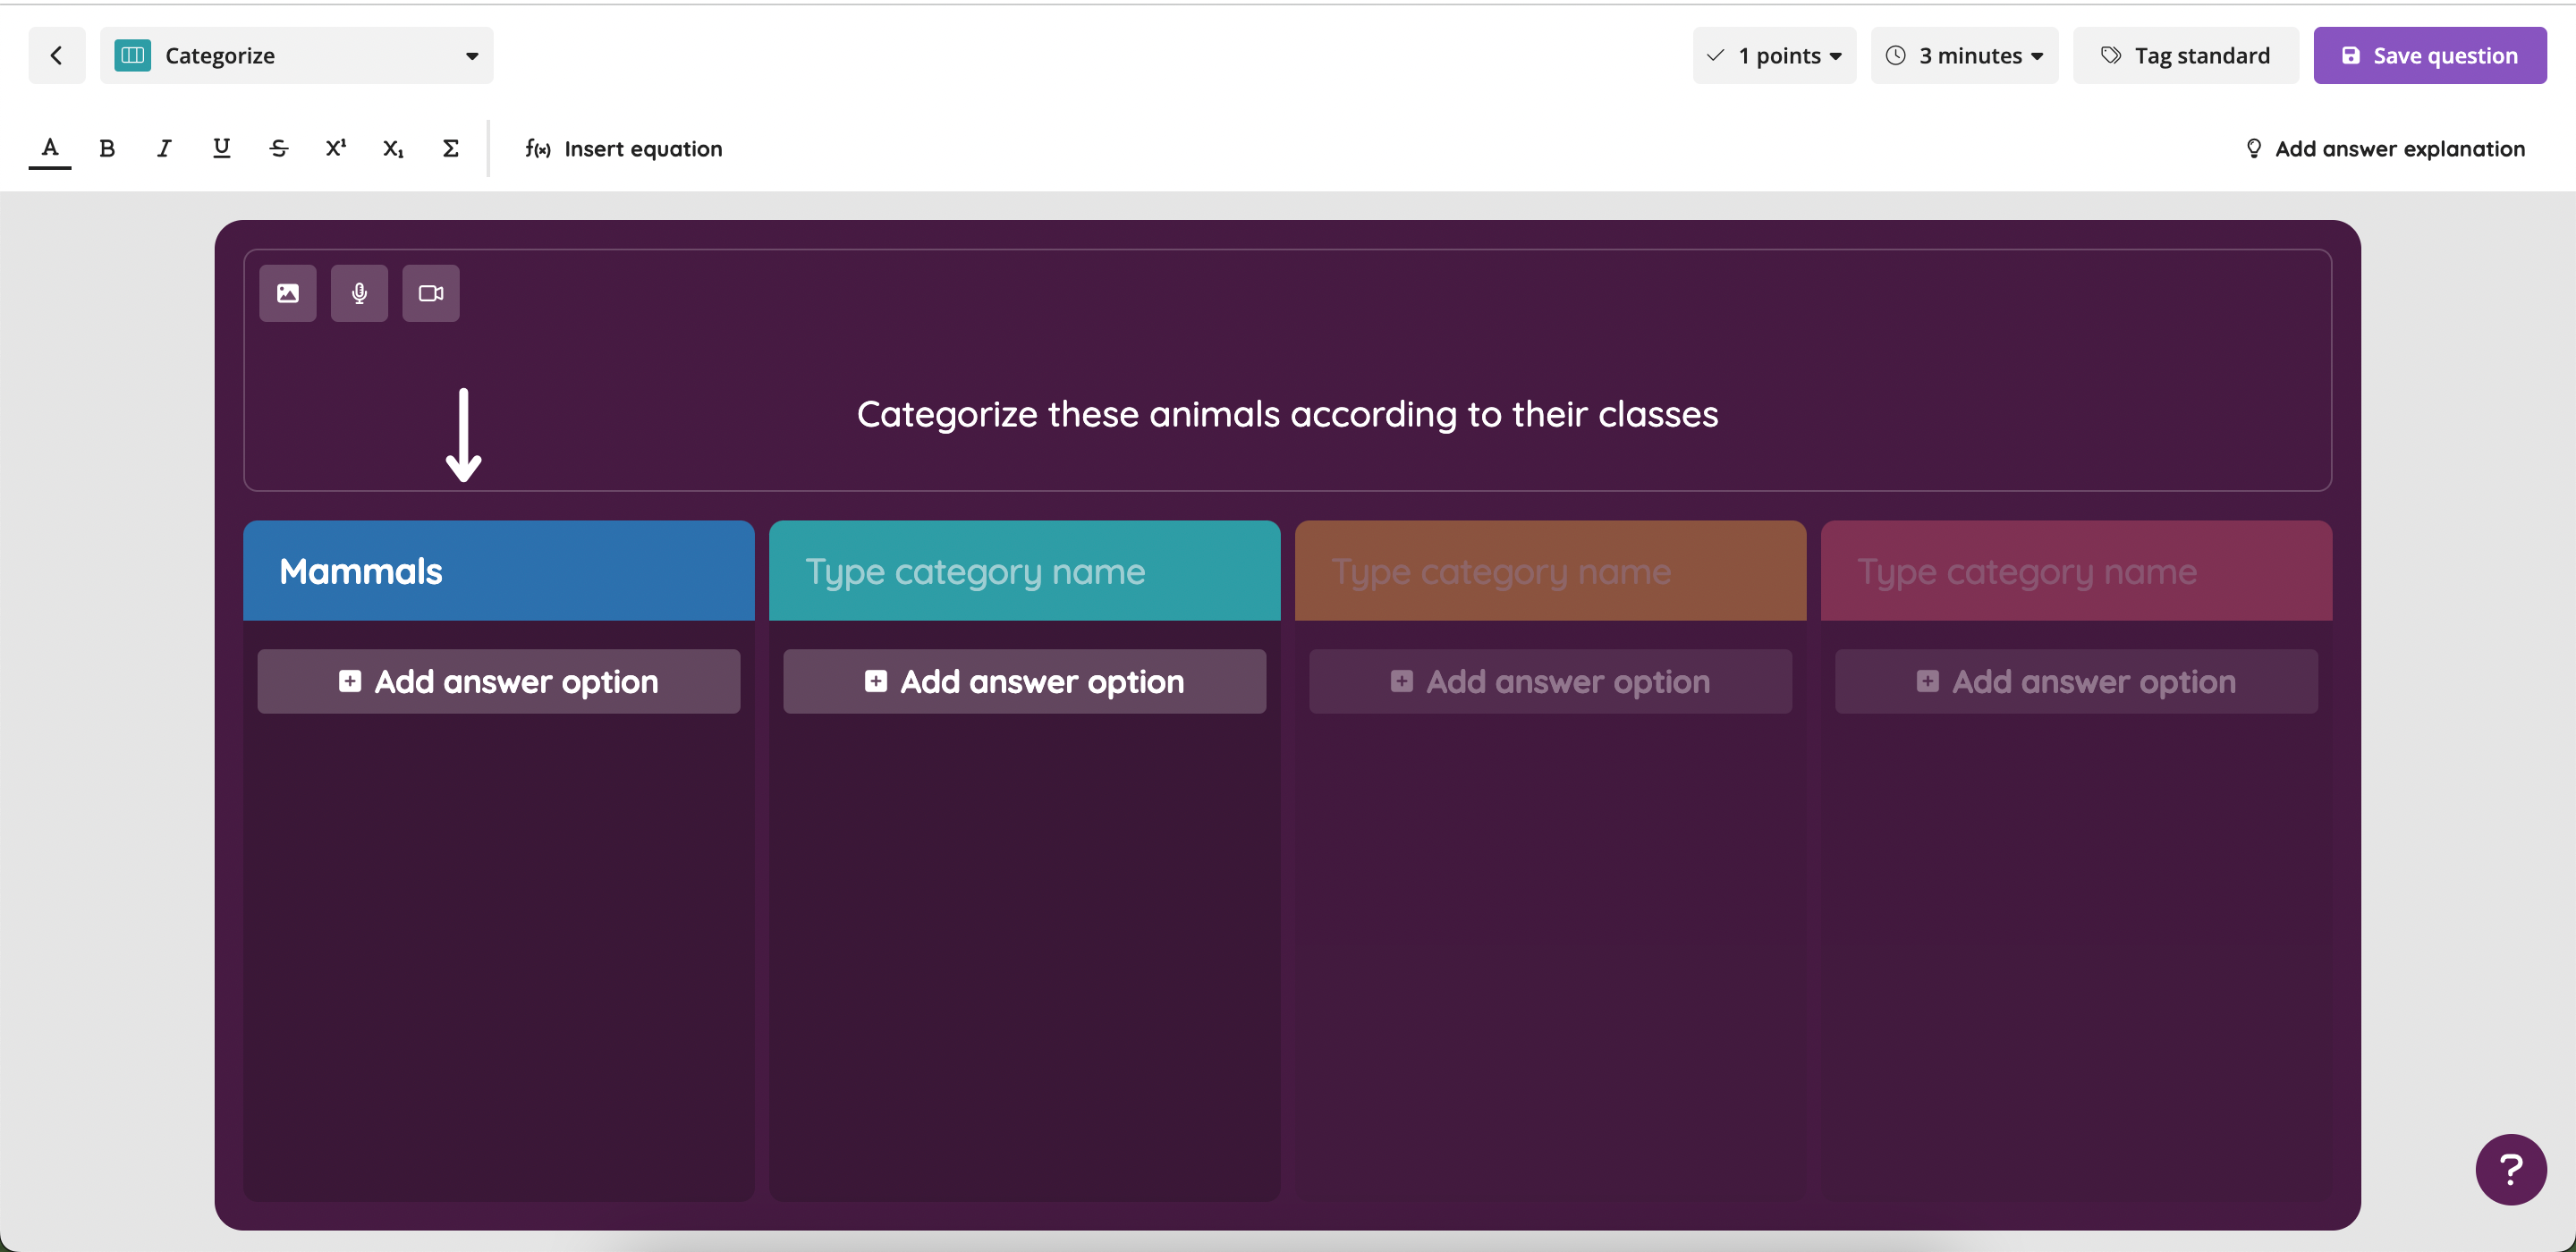This screenshot has width=2576, height=1252.
Task: Select the superscript icon
Action: [336, 148]
